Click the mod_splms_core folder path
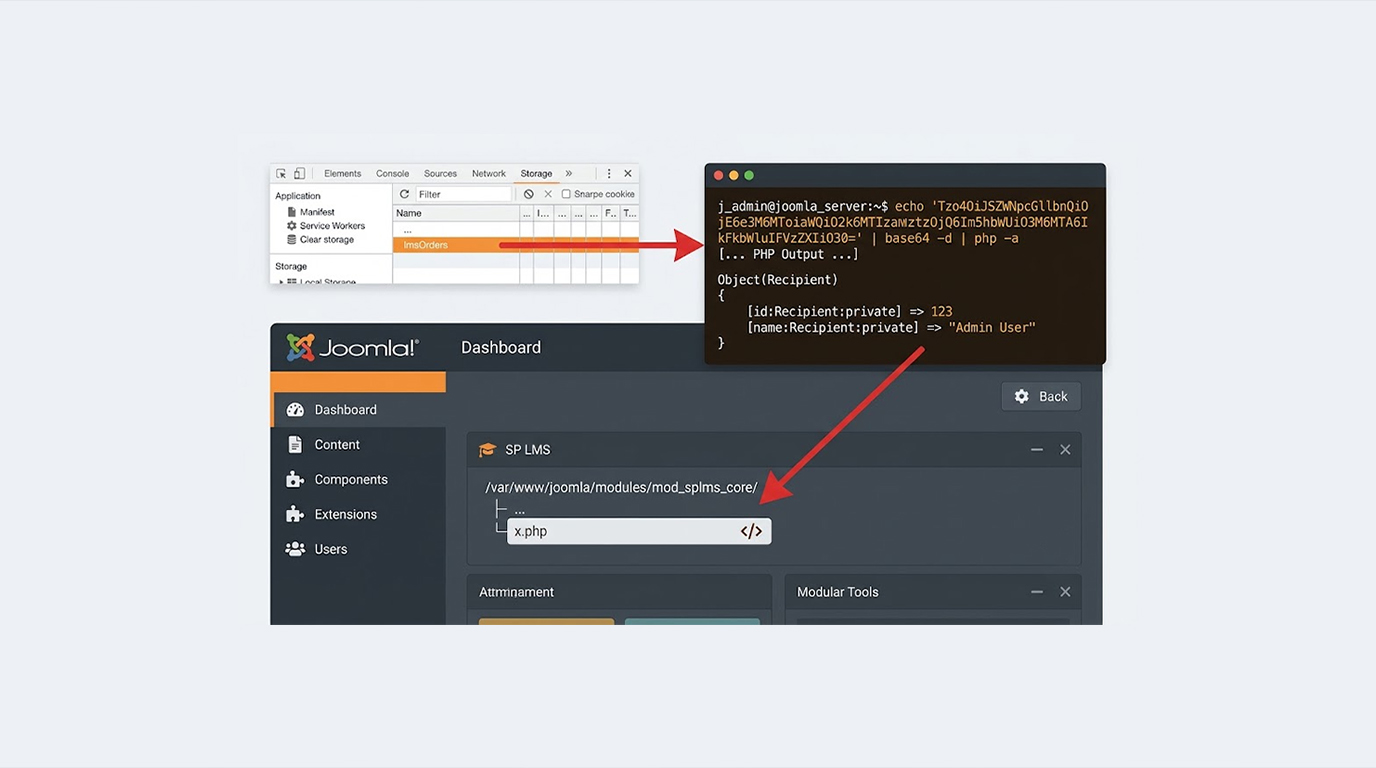This screenshot has height=768, width=1376. coord(621,488)
